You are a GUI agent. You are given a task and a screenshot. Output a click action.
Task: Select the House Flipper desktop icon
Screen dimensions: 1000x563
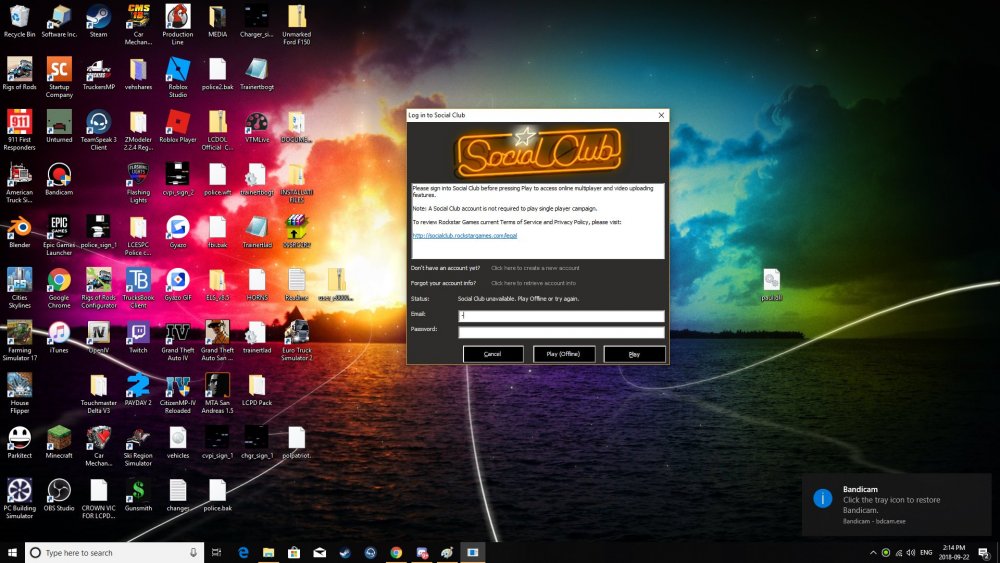tap(19, 394)
